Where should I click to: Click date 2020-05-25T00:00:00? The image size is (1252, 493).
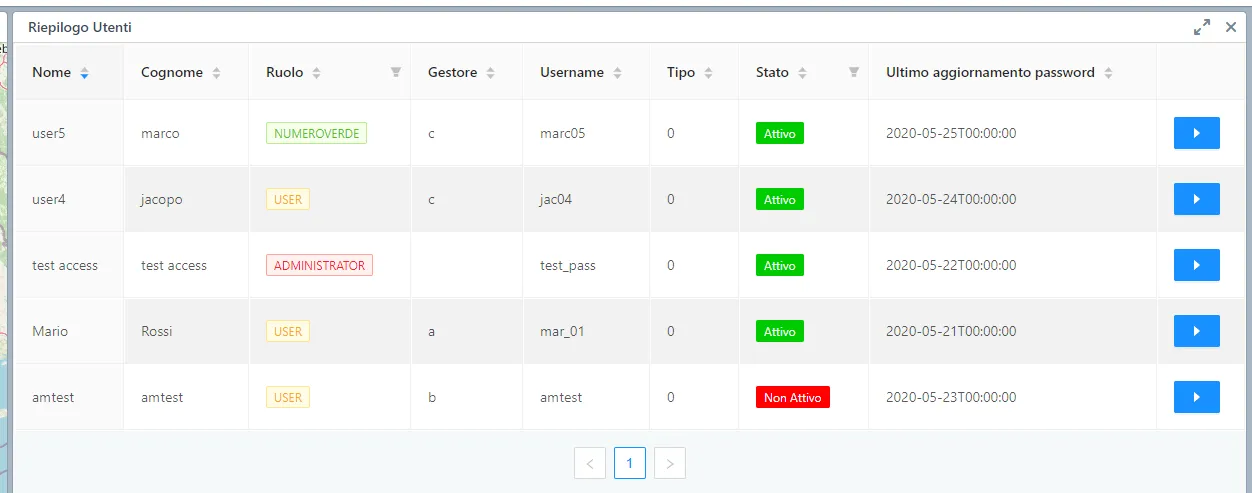951,133
